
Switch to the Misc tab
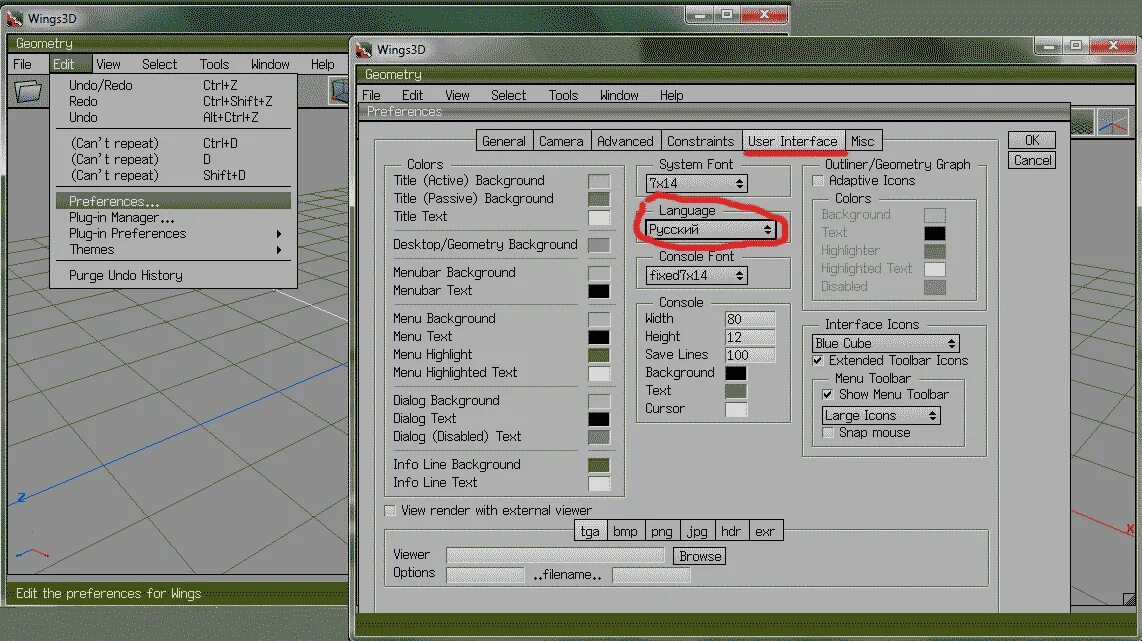tap(862, 141)
